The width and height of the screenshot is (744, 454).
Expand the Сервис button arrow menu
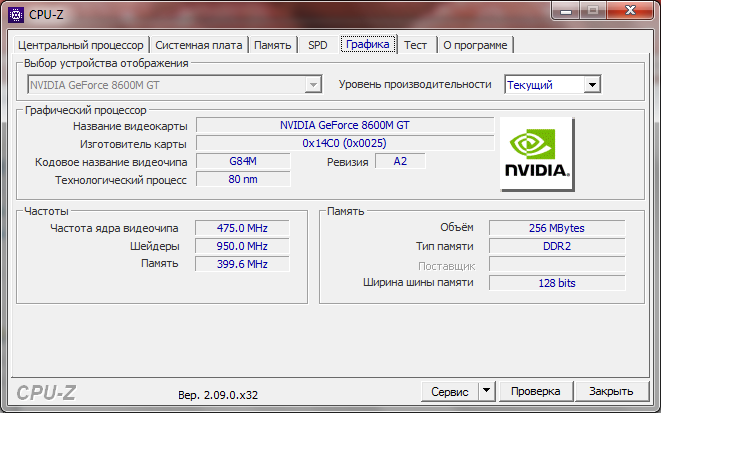point(486,391)
